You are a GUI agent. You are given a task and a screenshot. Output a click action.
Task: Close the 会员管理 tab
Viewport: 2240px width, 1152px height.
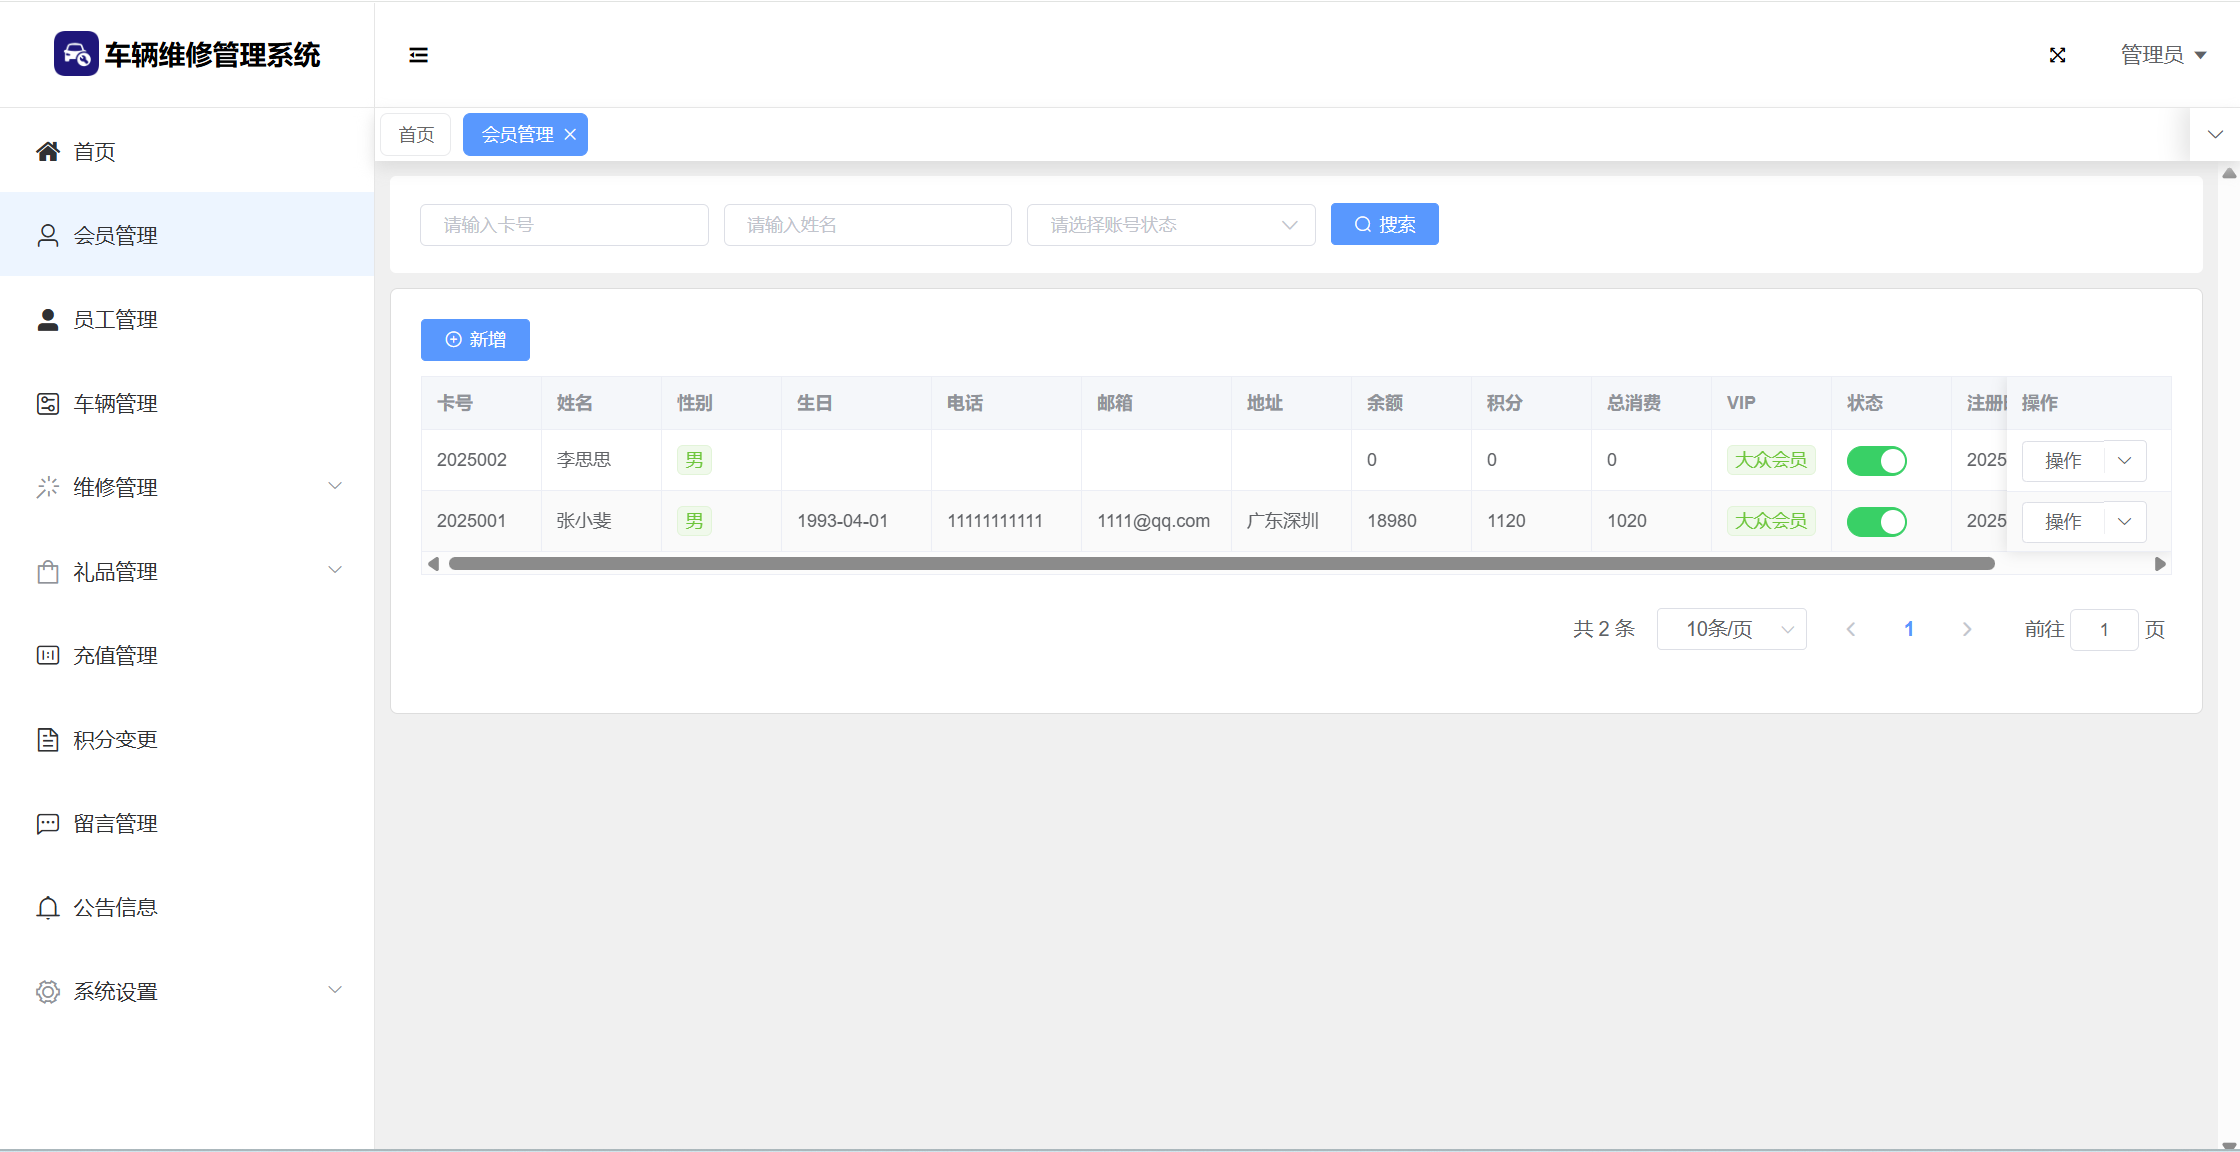[570, 135]
